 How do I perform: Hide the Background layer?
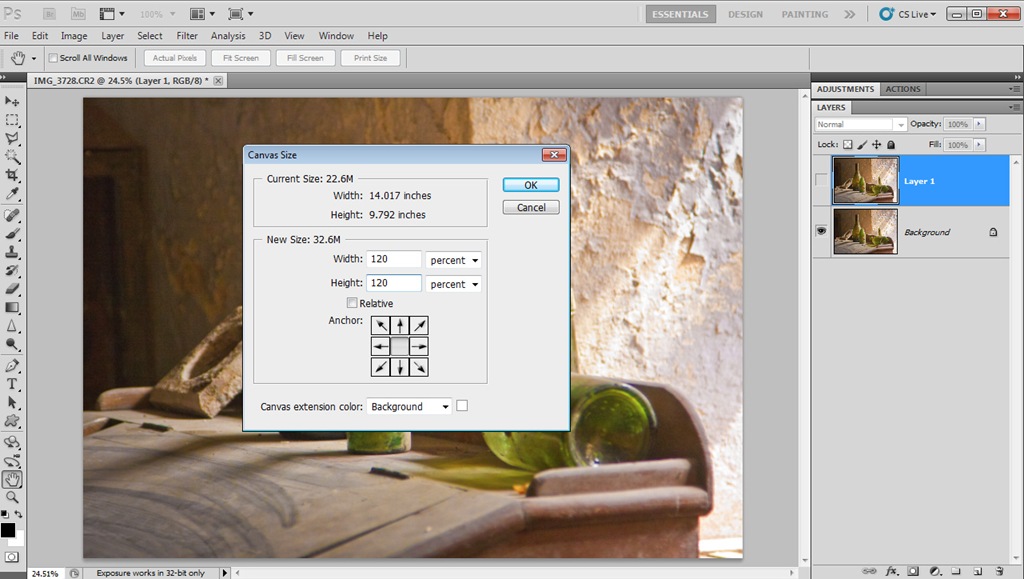823,231
